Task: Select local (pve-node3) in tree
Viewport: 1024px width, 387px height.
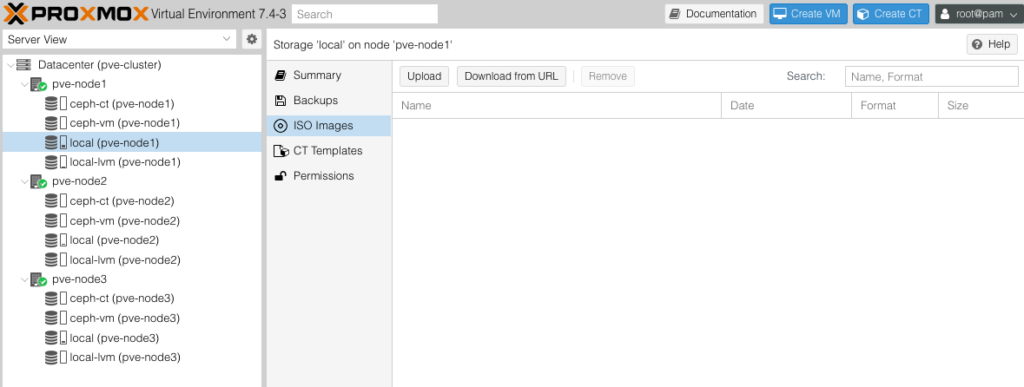Action: 132,338
